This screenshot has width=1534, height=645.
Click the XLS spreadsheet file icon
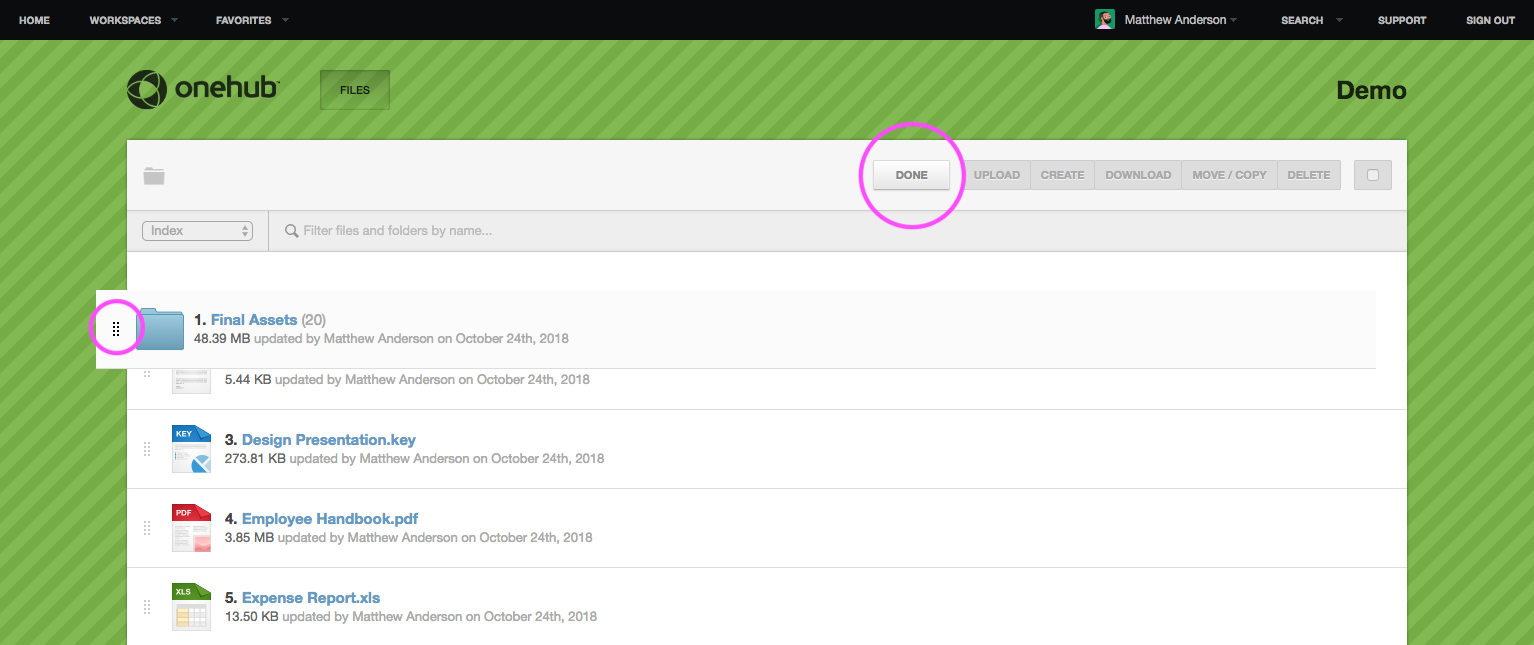(x=191, y=607)
